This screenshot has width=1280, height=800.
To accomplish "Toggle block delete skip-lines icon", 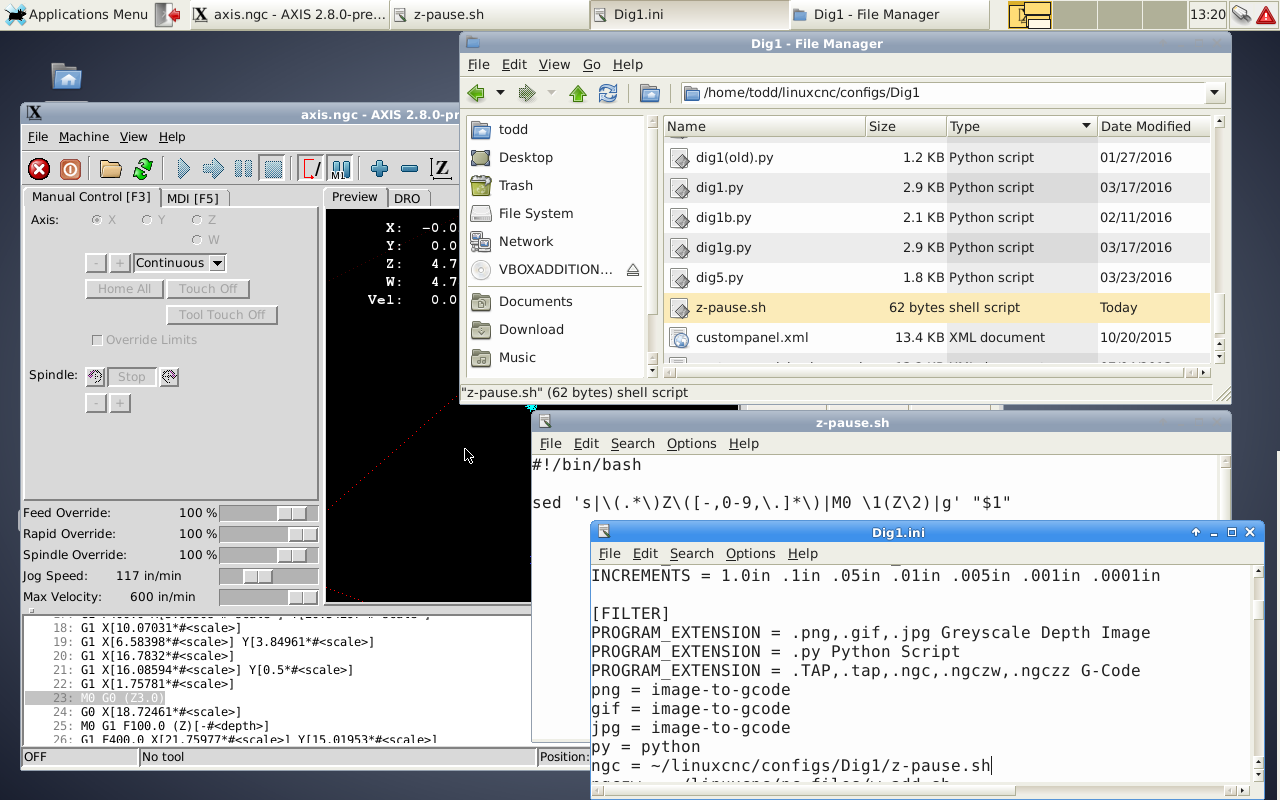I will click(x=311, y=169).
